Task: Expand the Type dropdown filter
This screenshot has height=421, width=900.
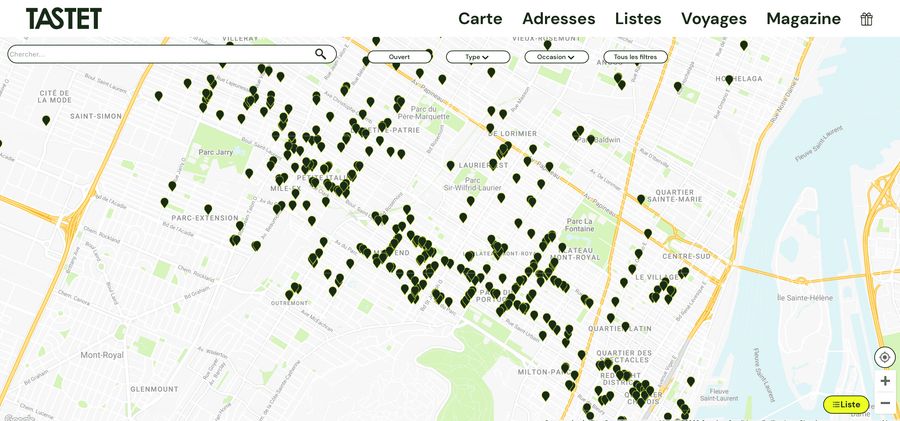Action: pyautogui.click(x=477, y=57)
